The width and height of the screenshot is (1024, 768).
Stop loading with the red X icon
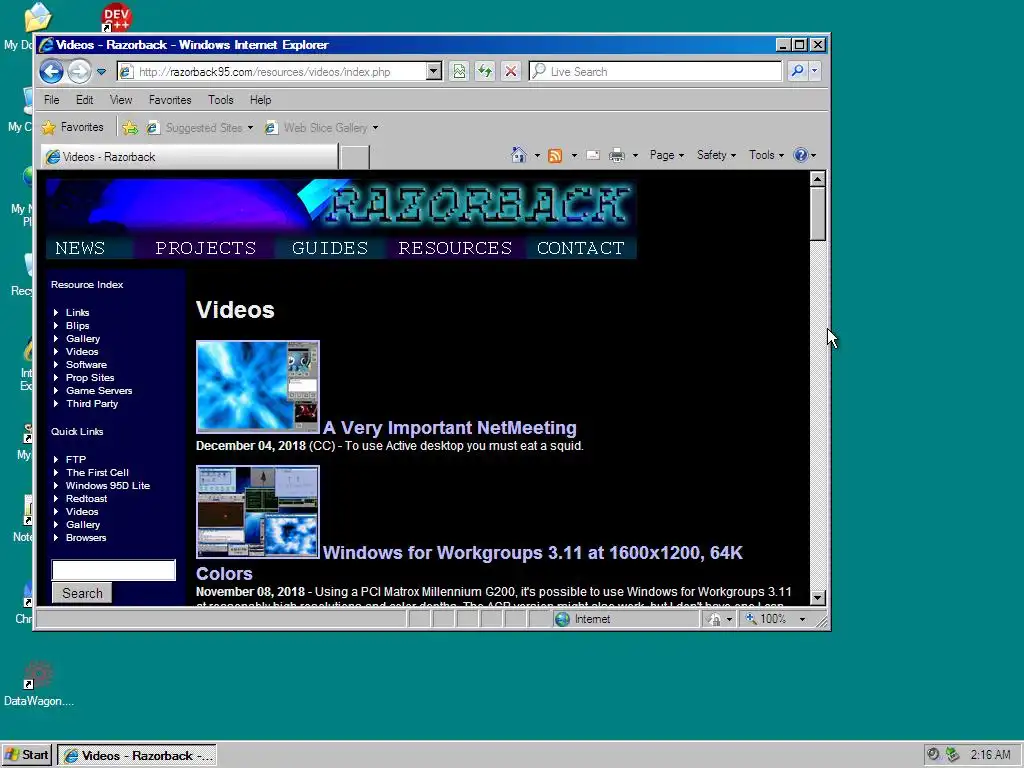[x=511, y=71]
